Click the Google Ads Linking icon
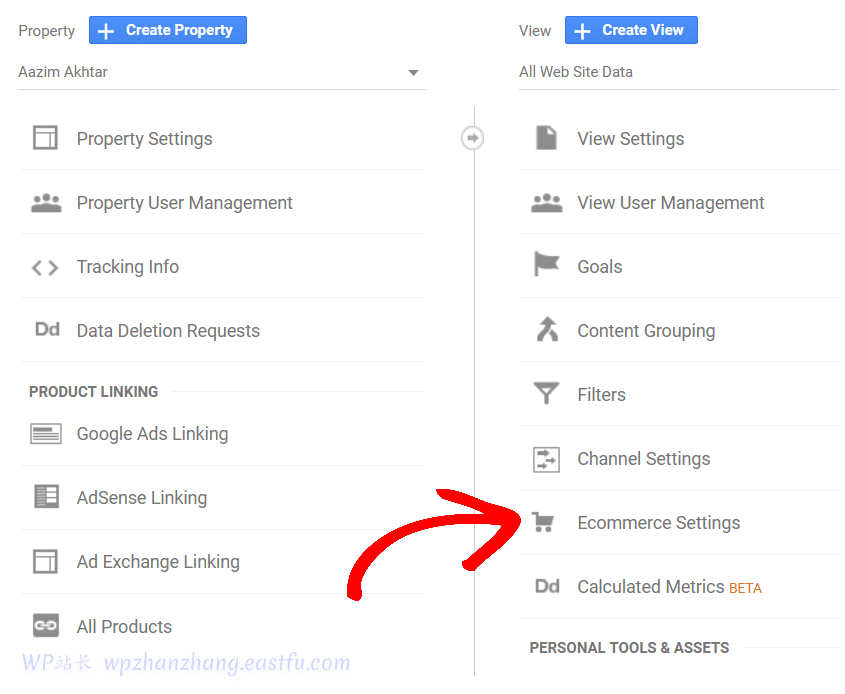The height and width of the screenshot is (694, 845). tap(46, 434)
